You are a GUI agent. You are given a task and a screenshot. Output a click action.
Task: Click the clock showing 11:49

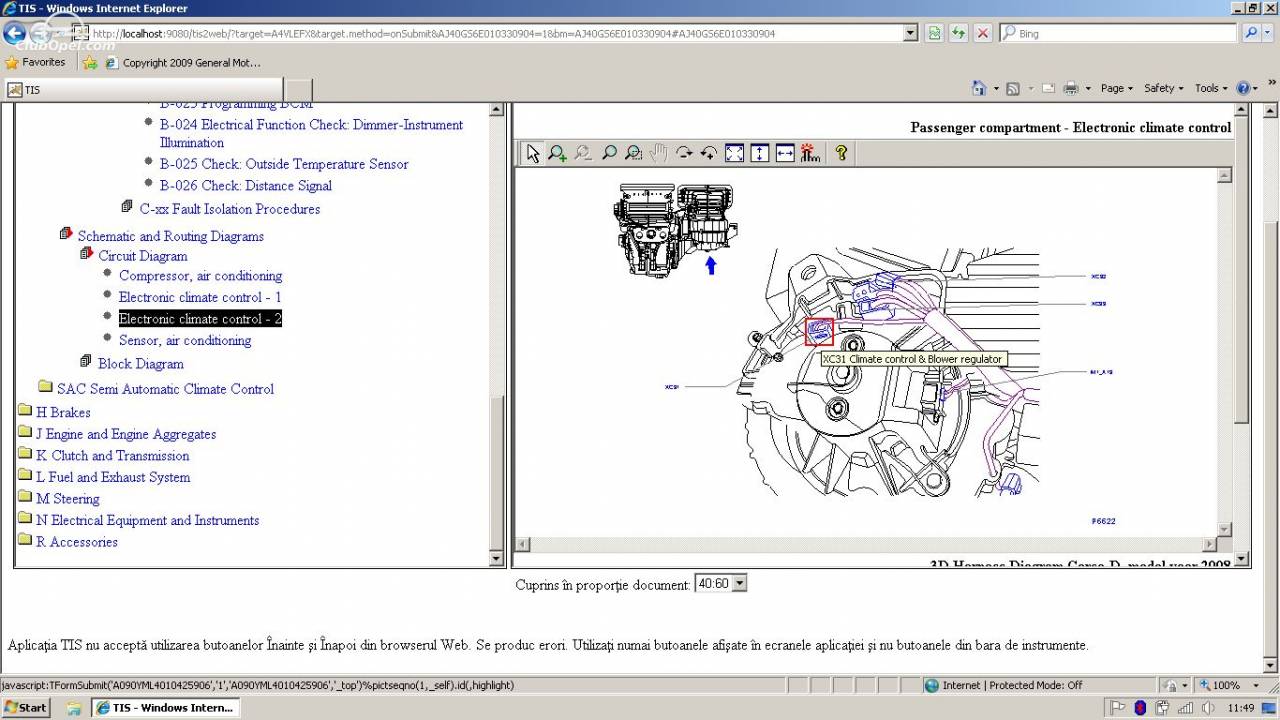(1240, 708)
